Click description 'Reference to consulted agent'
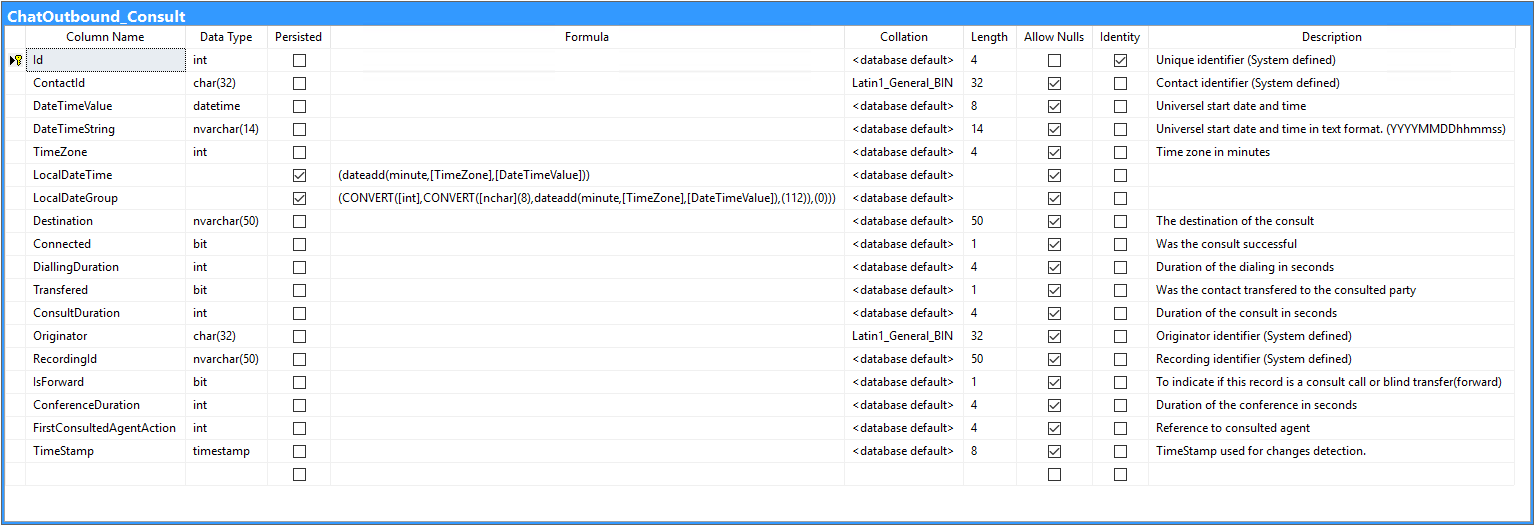This screenshot has width=1535, height=526. [1233, 428]
